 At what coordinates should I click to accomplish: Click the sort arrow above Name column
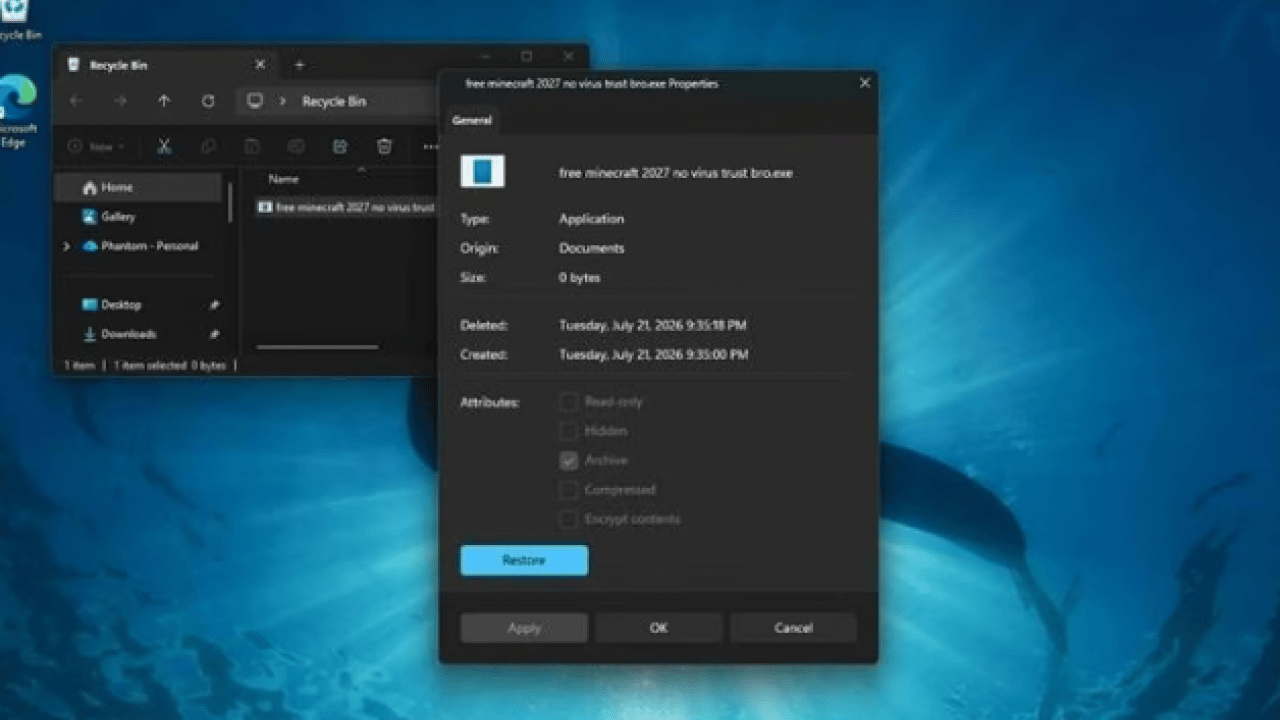[361, 168]
